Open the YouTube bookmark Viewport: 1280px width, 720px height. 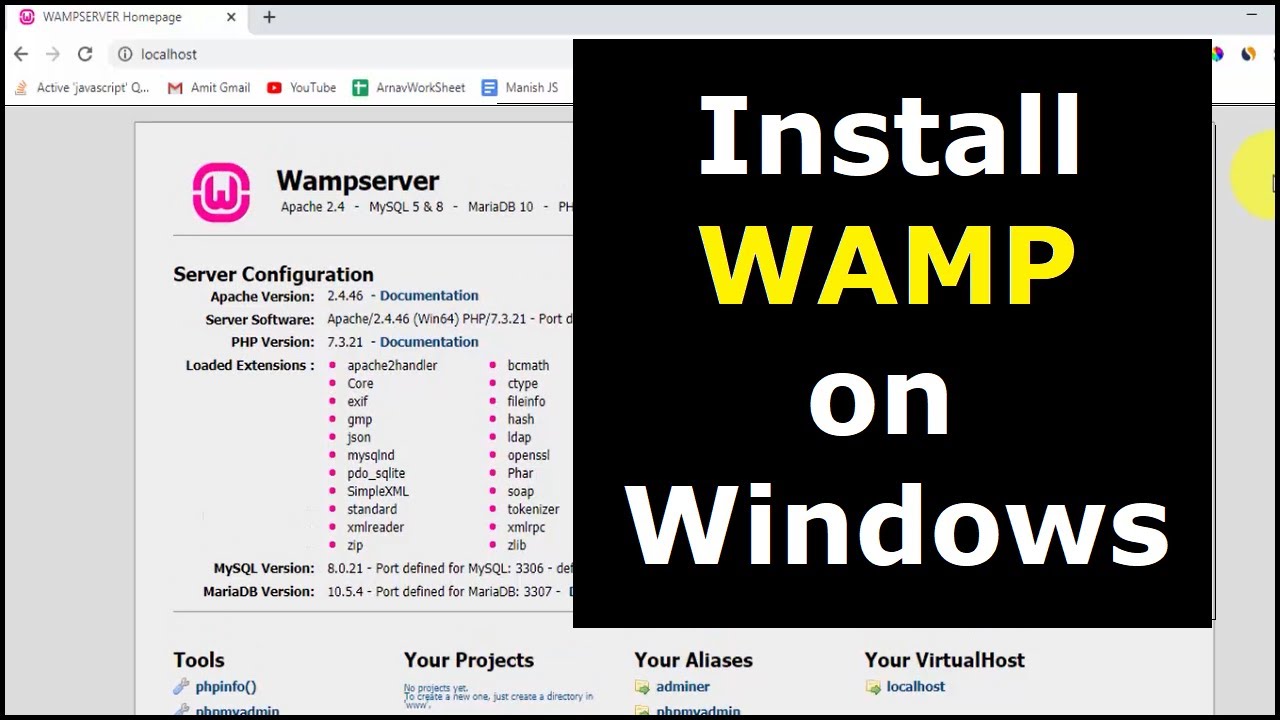pyautogui.click(x=301, y=88)
